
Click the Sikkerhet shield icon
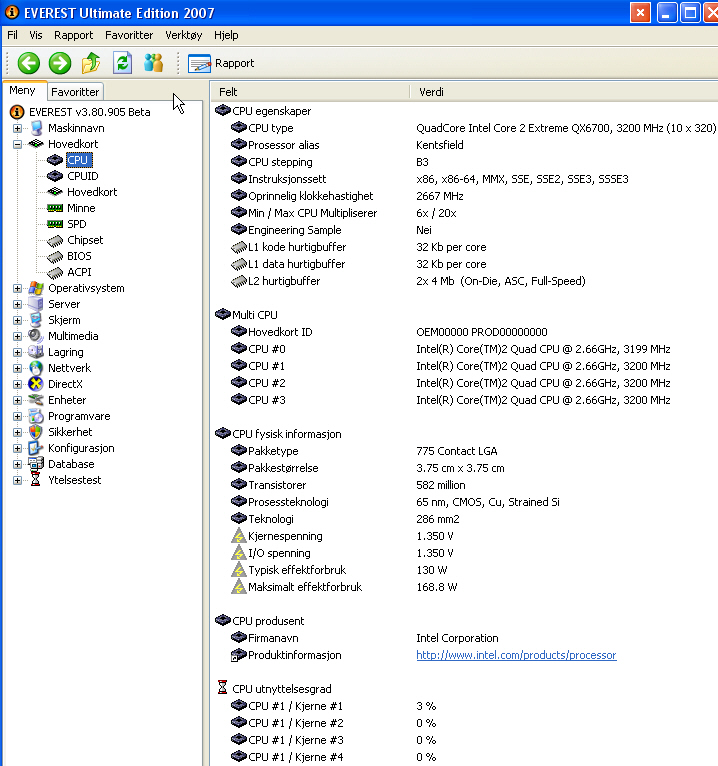(x=36, y=432)
